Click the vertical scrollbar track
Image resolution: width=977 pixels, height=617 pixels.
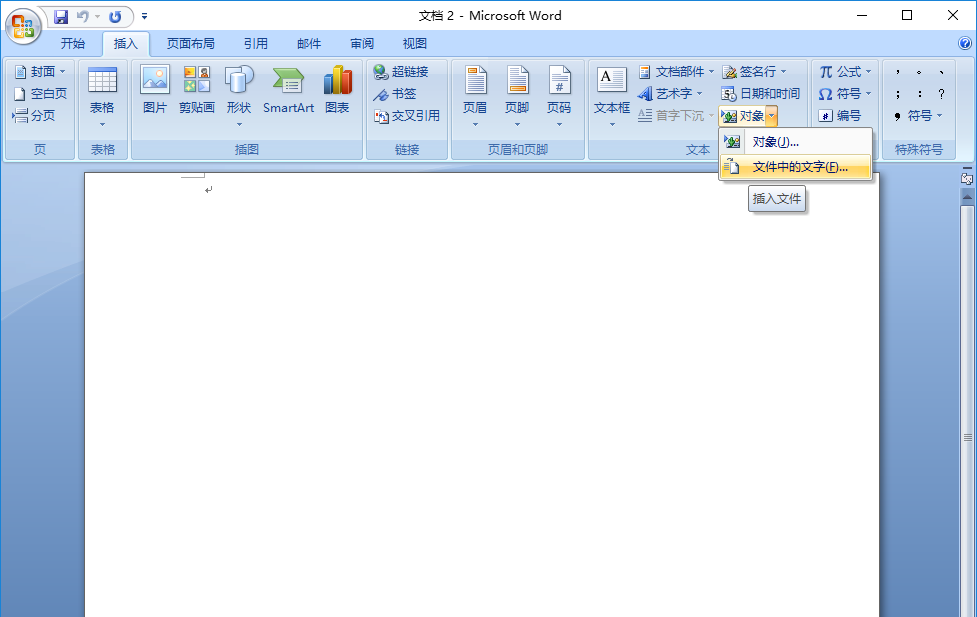(x=967, y=411)
